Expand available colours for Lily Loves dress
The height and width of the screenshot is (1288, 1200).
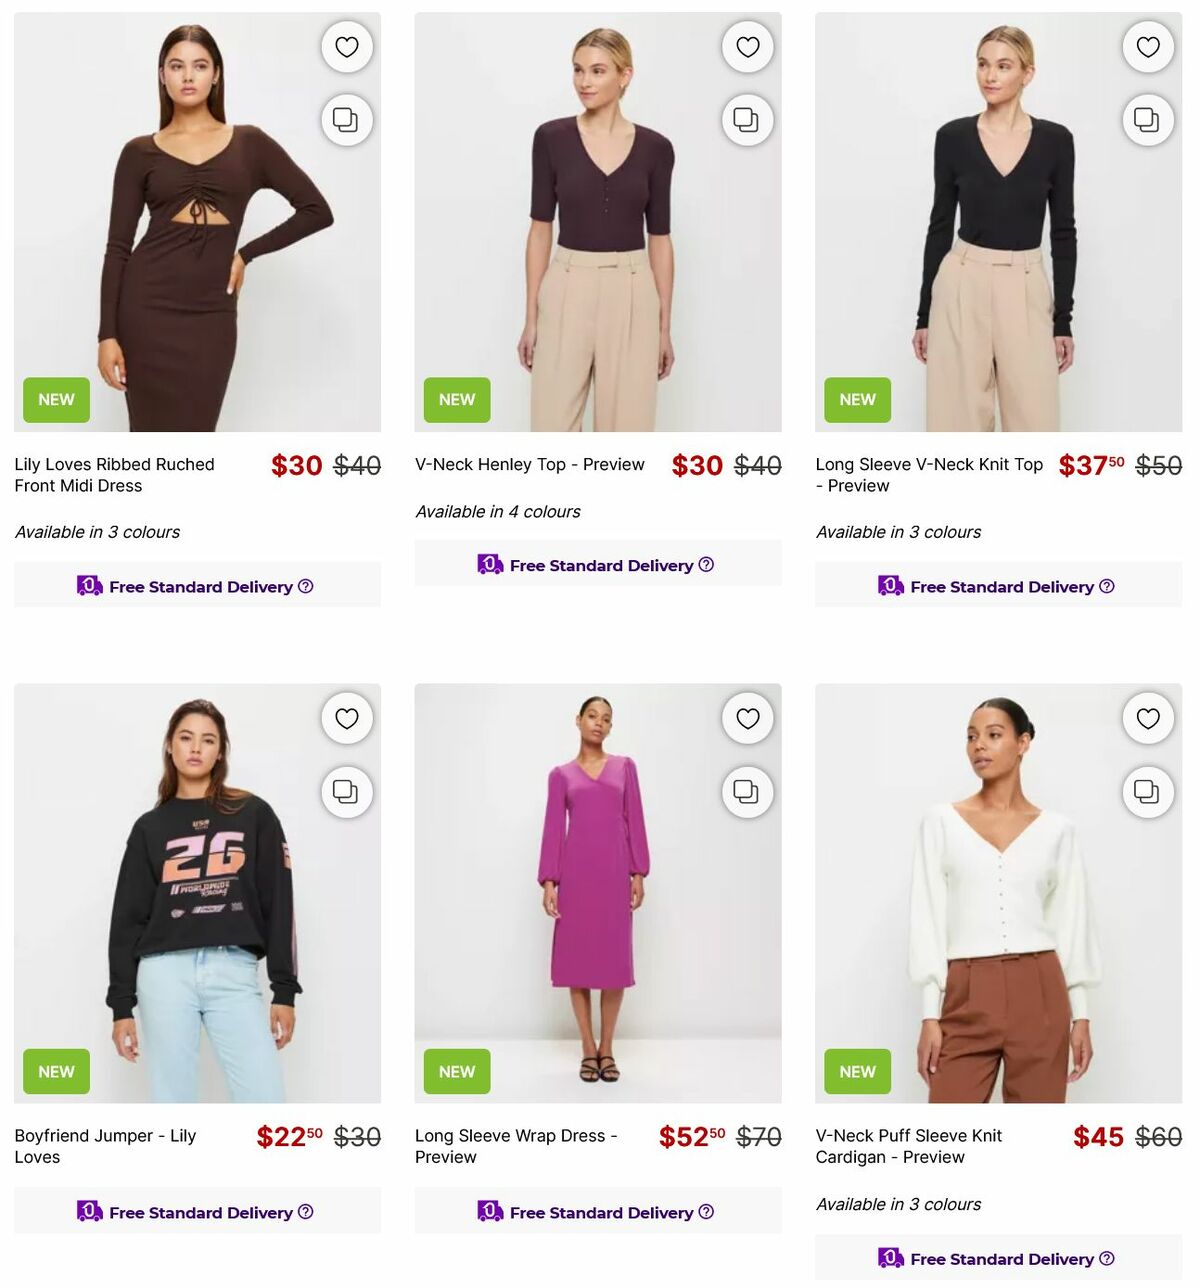(x=97, y=531)
